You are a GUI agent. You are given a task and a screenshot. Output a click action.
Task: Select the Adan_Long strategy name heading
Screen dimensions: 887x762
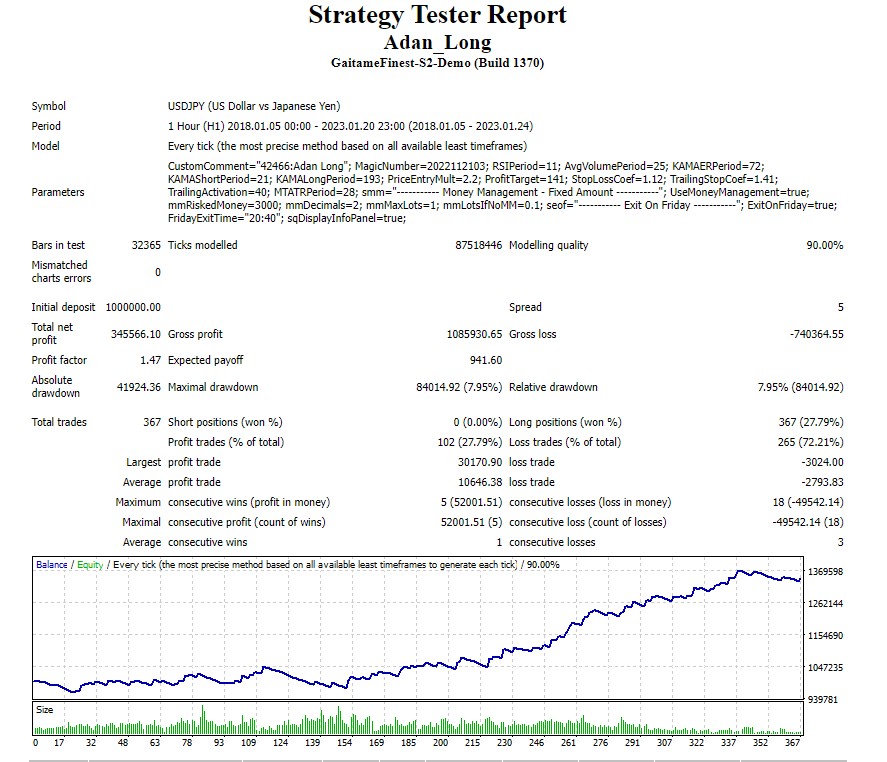pyautogui.click(x=437, y=42)
